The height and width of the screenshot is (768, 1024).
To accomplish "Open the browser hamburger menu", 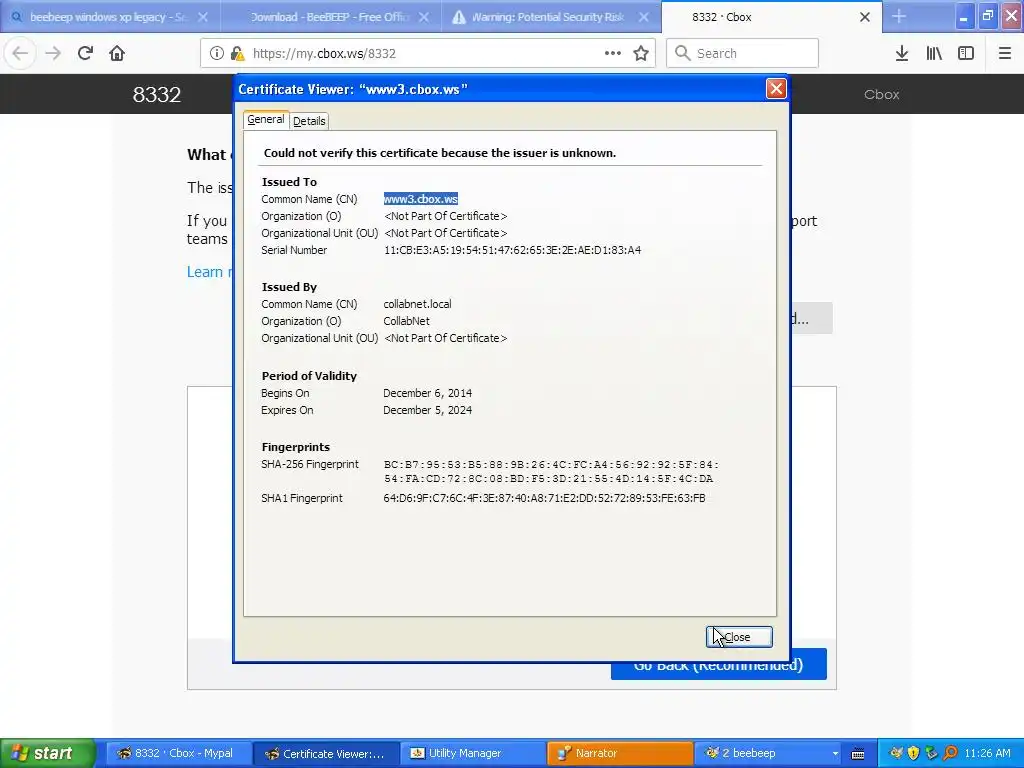I will (1004, 53).
